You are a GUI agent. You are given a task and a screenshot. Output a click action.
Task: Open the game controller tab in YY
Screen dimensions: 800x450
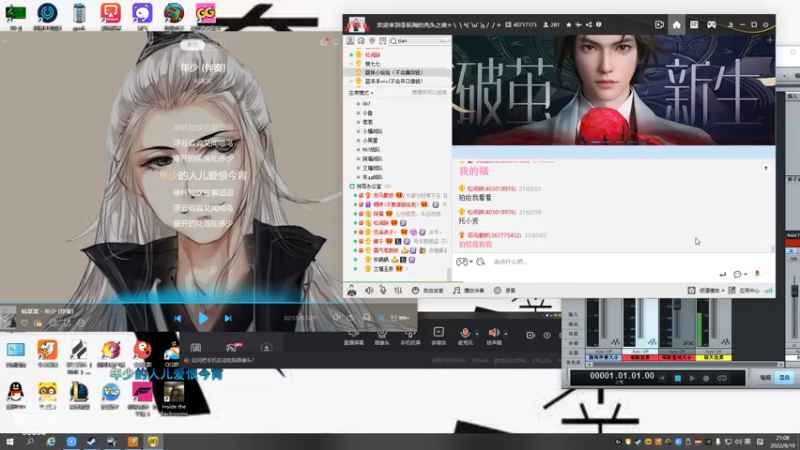(711, 24)
